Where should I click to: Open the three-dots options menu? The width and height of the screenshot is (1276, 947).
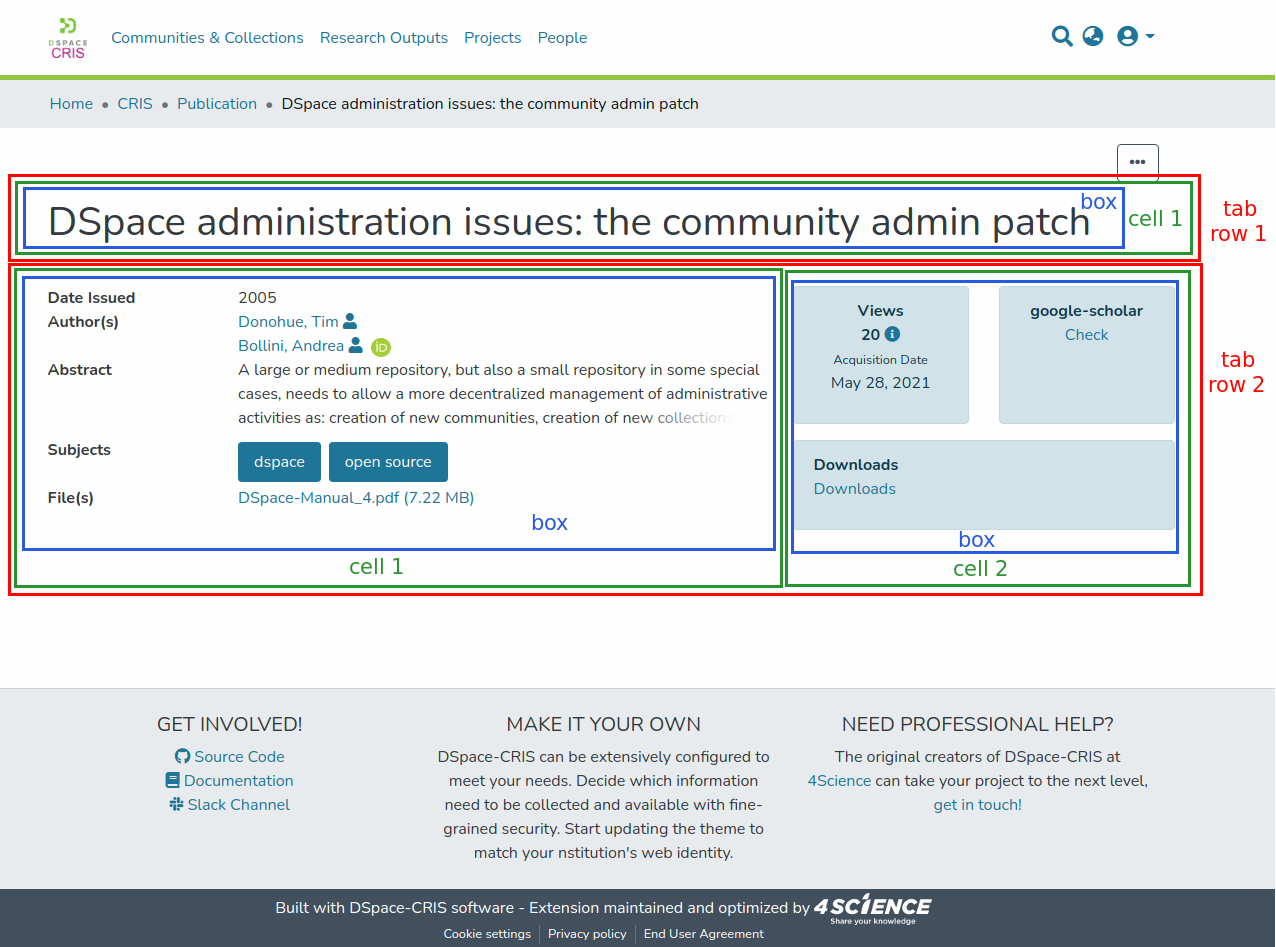[1137, 162]
